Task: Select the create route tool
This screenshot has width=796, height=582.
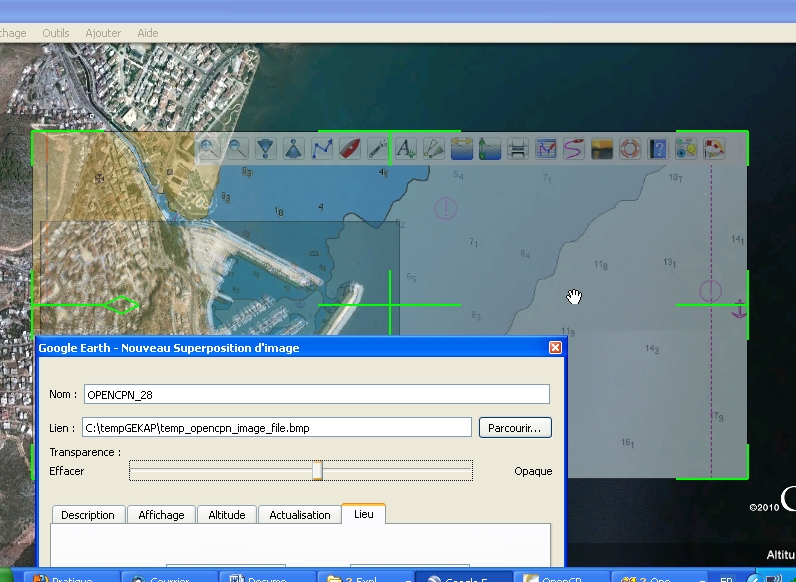Action: pos(322,149)
